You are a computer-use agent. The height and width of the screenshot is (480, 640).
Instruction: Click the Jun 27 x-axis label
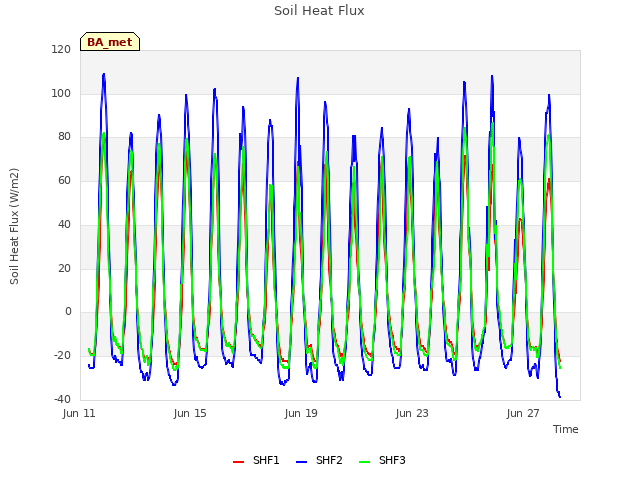tap(523, 413)
